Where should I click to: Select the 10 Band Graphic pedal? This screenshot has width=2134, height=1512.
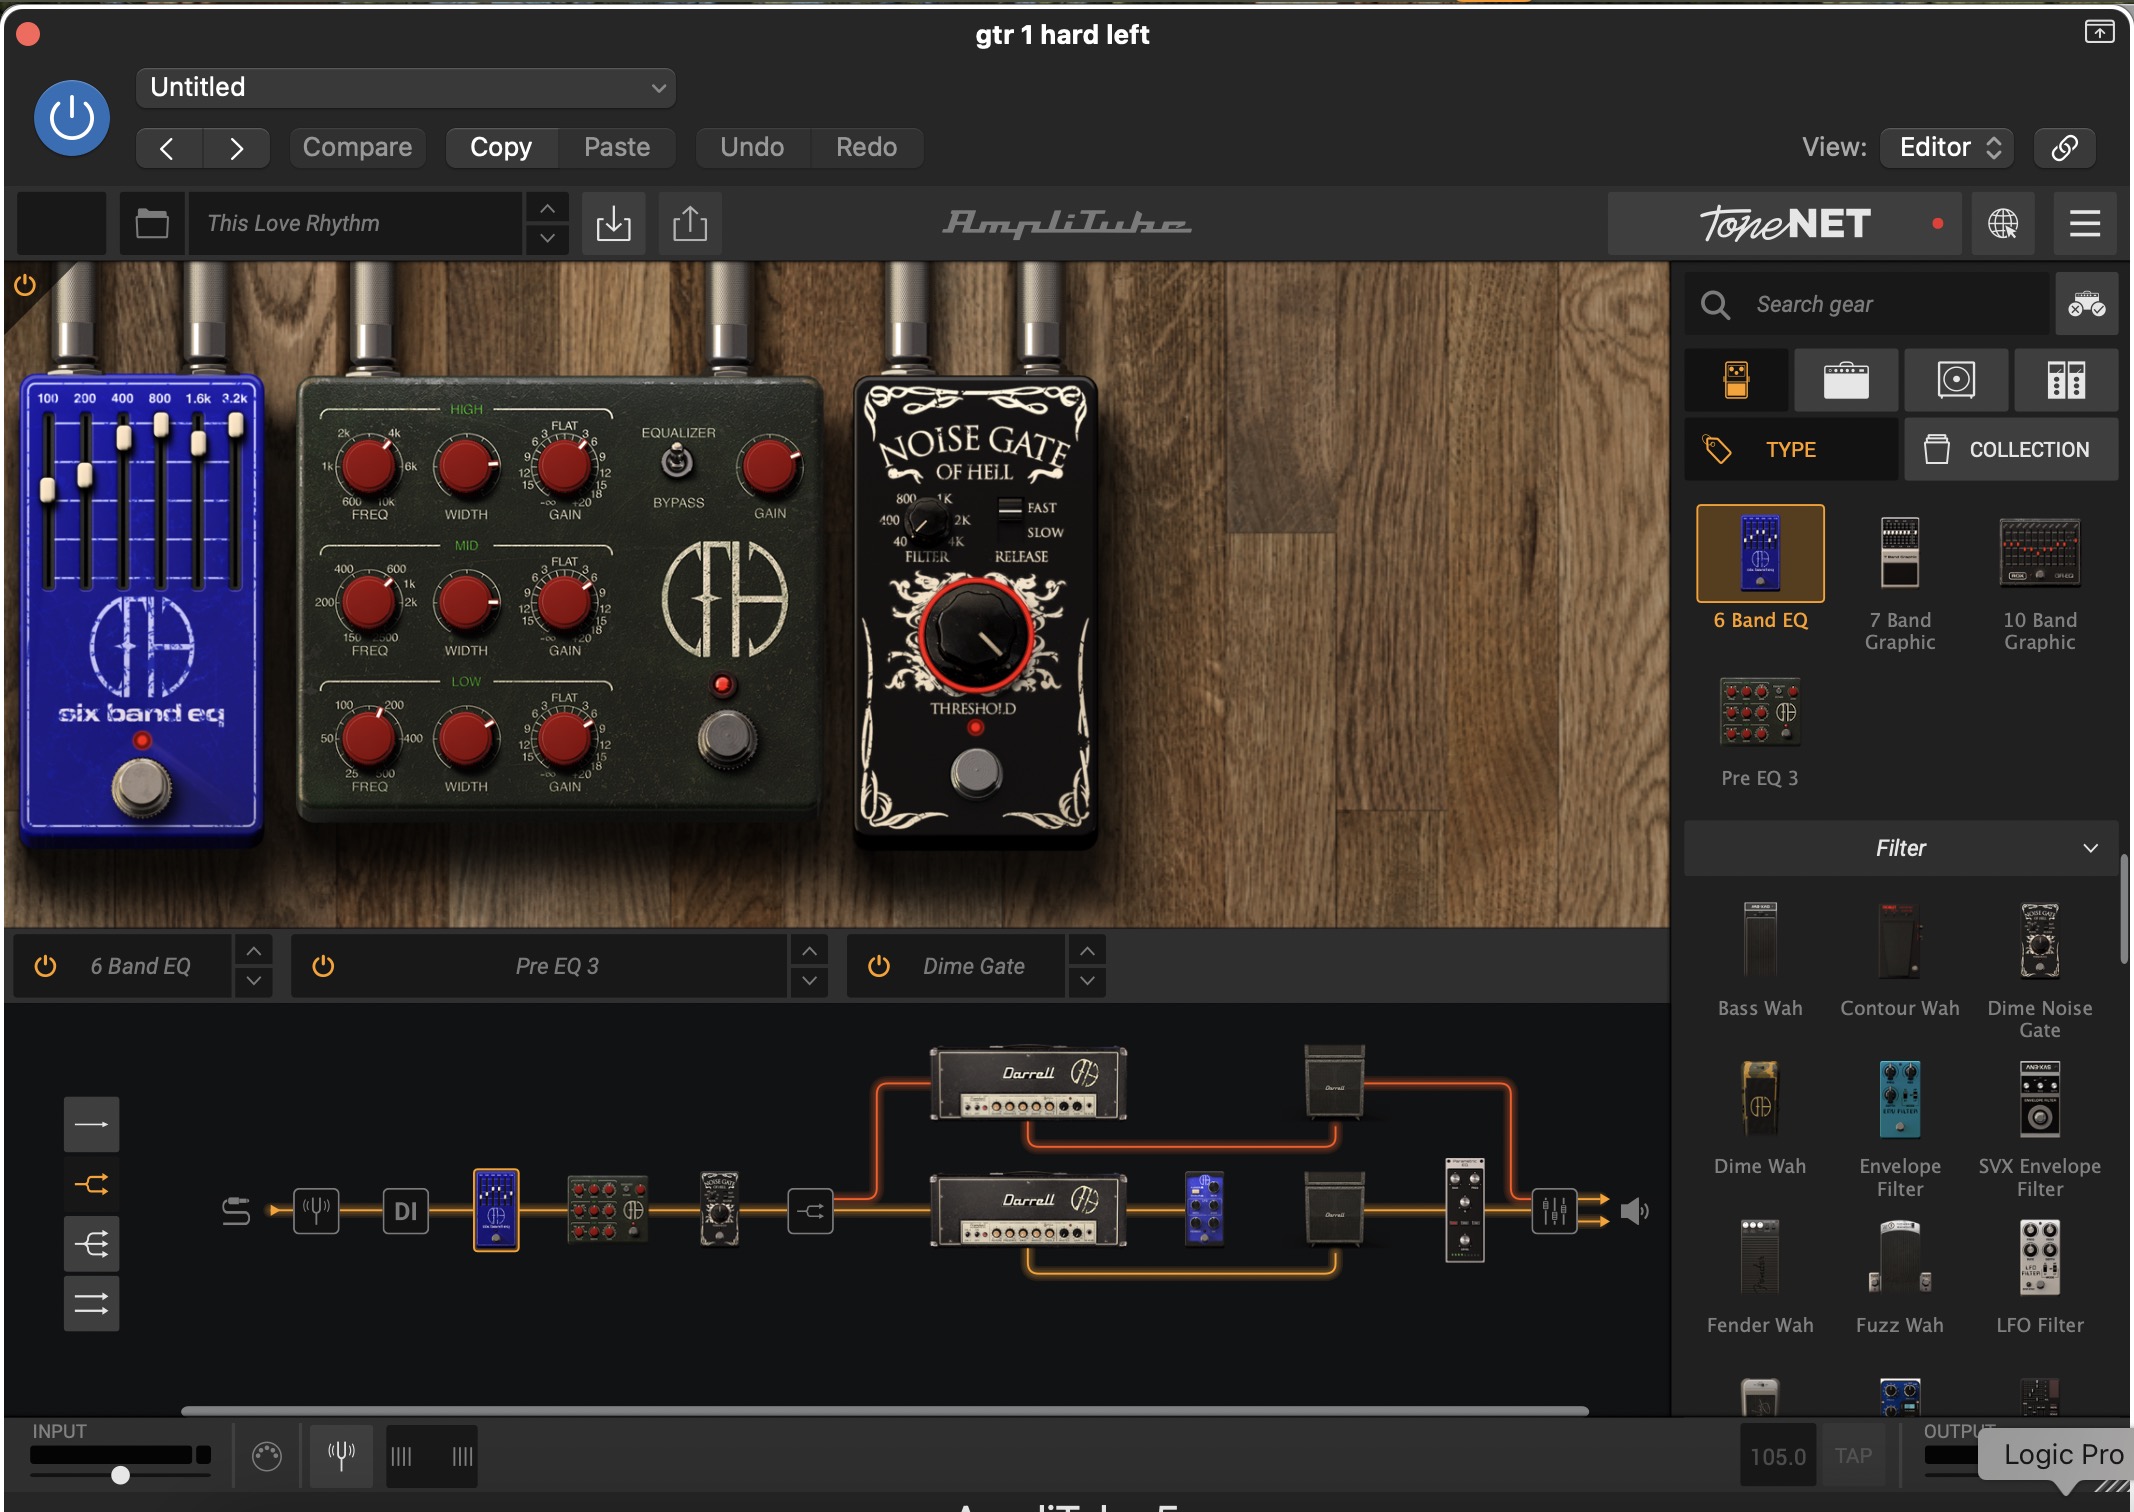click(x=2040, y=552)
